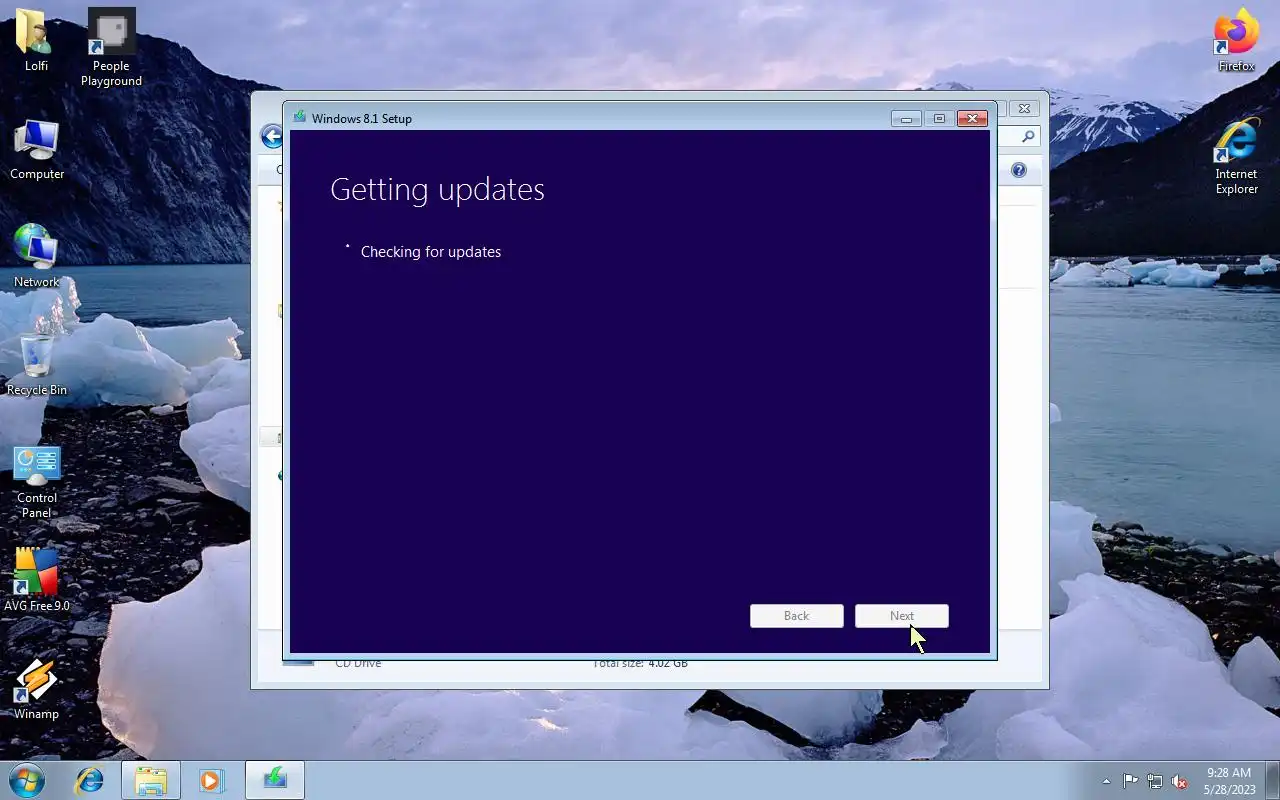Open the clock showing 9:28 AM
Viewport: 1280px width, 800px height.
tap(1229, 781)
